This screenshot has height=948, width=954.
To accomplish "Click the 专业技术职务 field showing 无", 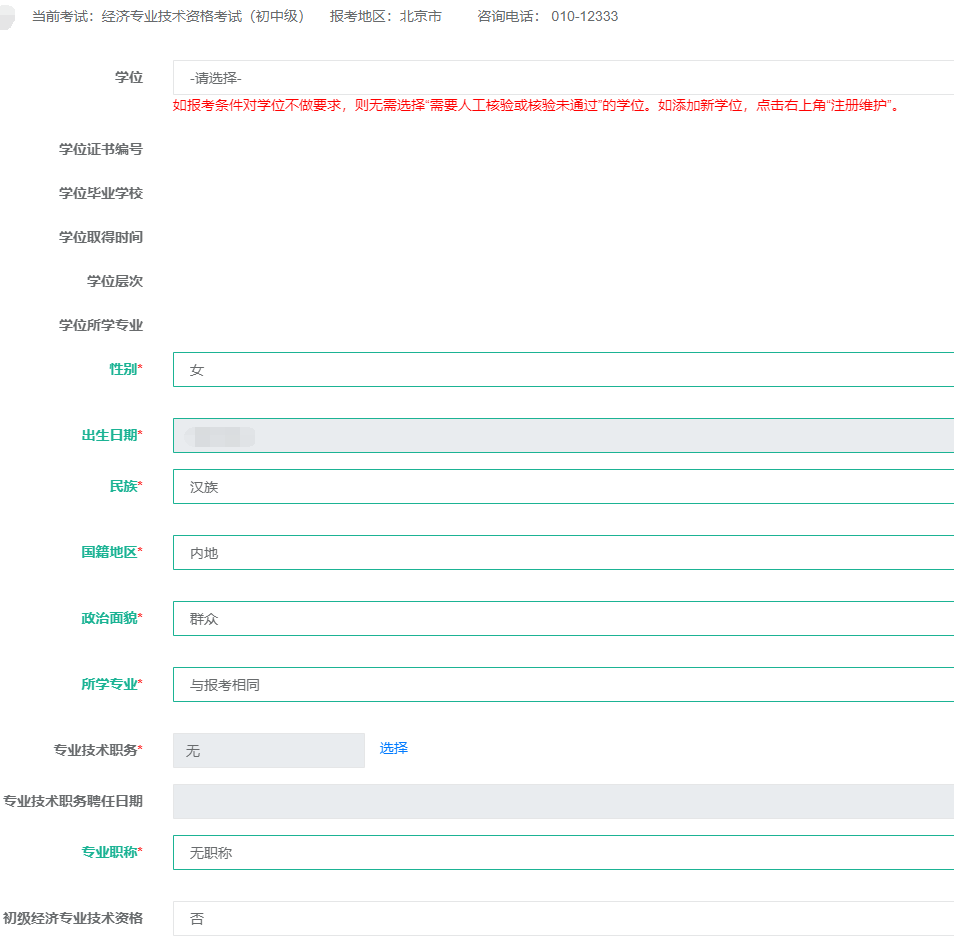I will [268, 751].
